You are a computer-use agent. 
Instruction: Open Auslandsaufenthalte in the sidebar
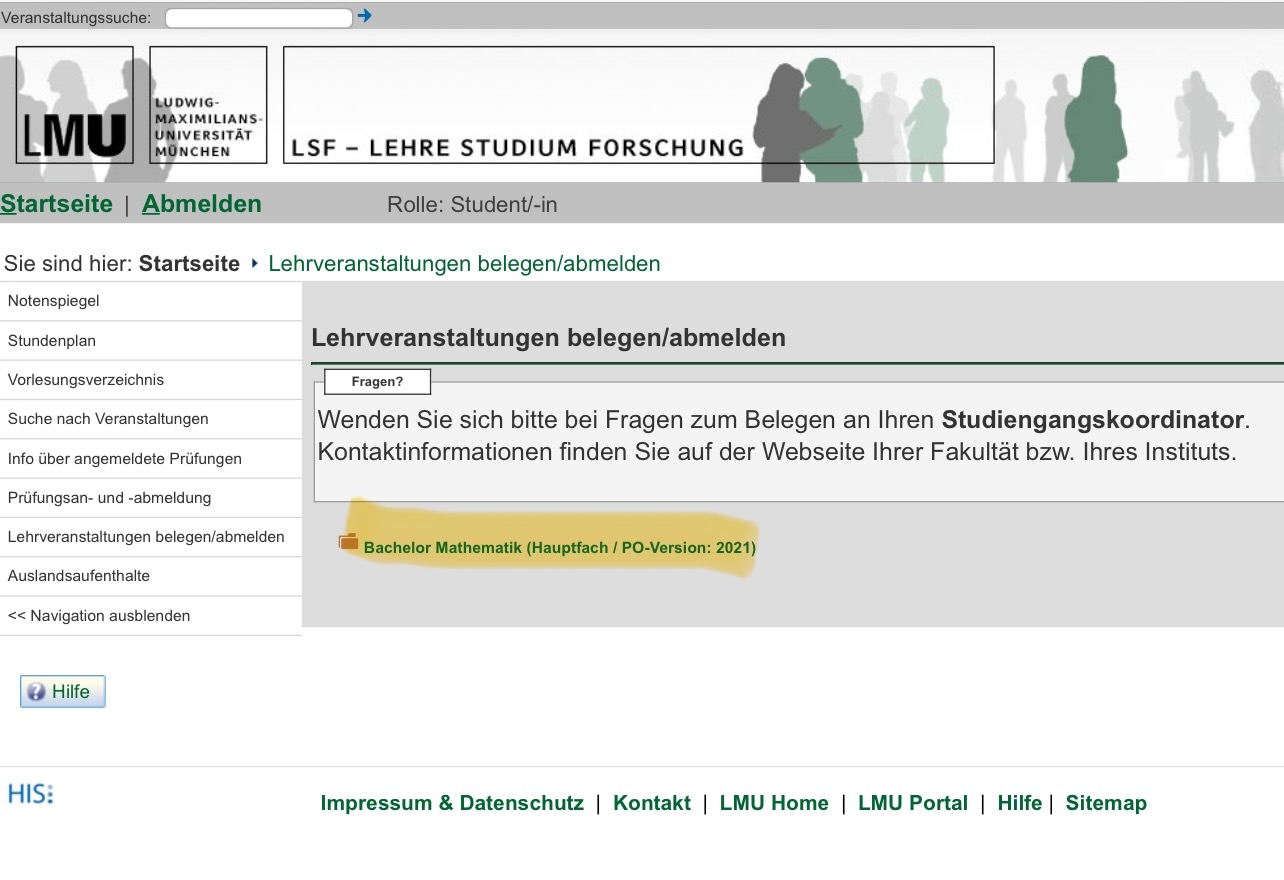click(x=78, y=576)
